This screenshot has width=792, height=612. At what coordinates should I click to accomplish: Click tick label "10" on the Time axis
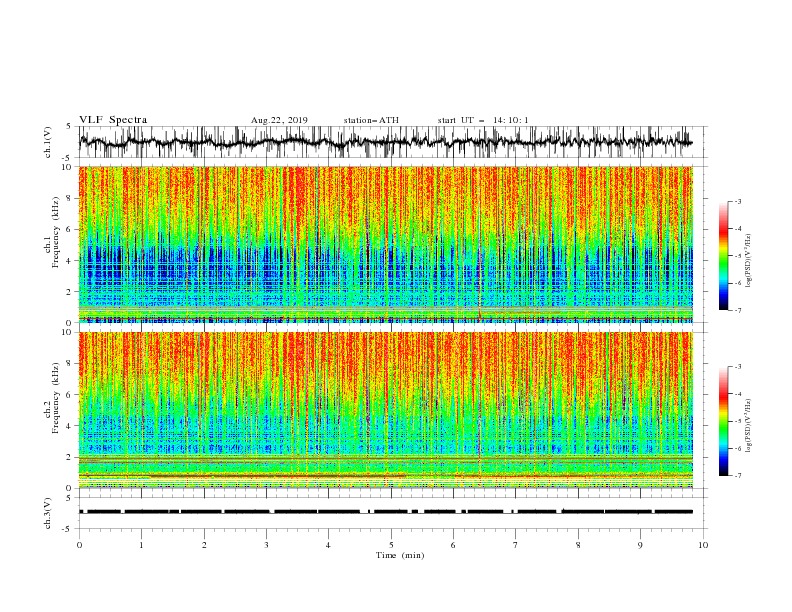pyautogui.click(x=703, y=545)
